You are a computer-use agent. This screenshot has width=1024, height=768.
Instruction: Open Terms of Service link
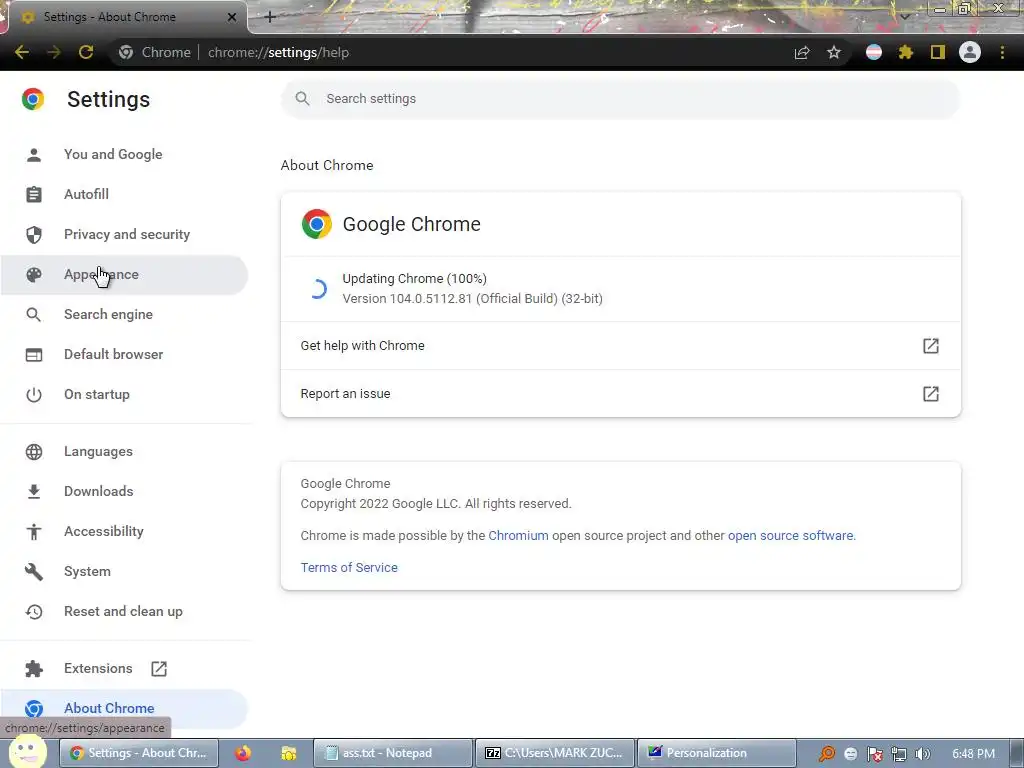coord(349,568)
